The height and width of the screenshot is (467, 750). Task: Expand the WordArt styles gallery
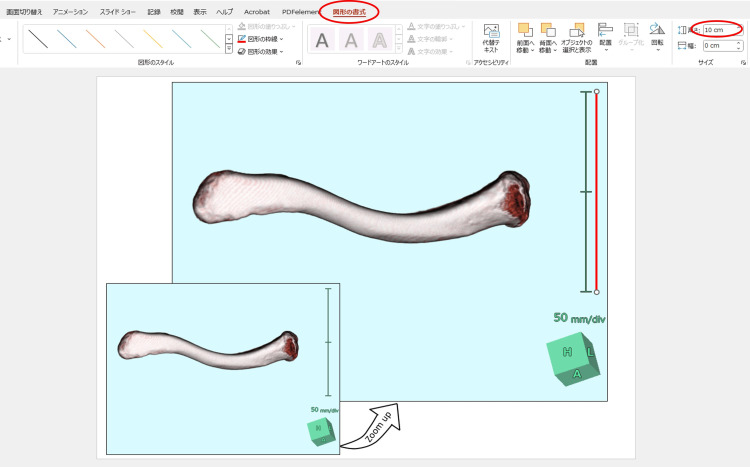point(399,49)
